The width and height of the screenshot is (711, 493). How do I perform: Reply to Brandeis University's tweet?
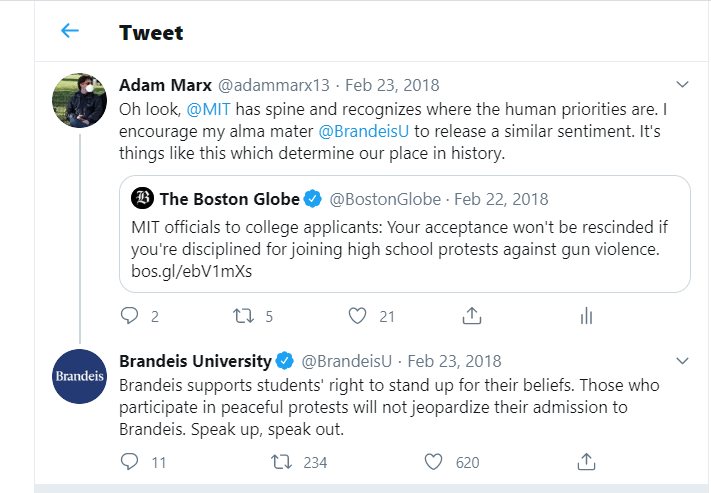pos(129,462)
